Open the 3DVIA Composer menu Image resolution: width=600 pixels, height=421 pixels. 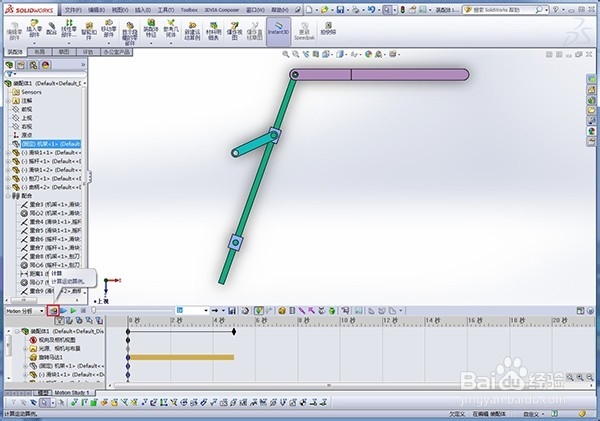pyautogui.click(x=222, y=10)
